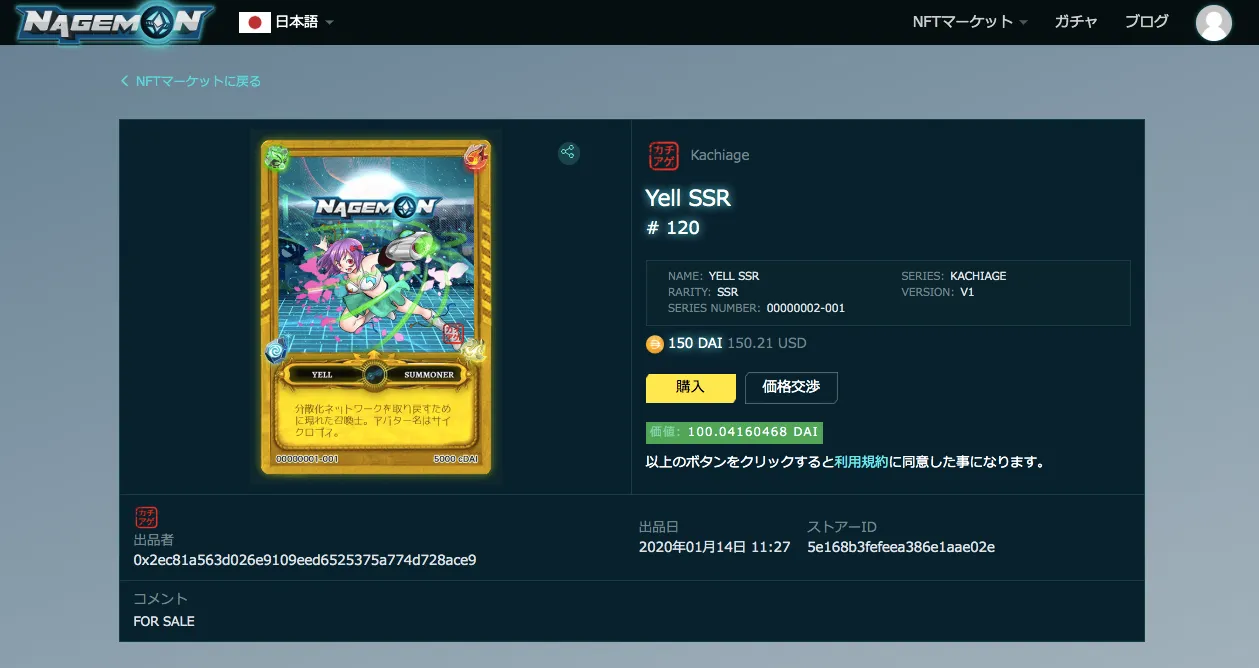Open the 利用規約 terms link
This screenshot has height=668, width=1259.
point(861,462)
